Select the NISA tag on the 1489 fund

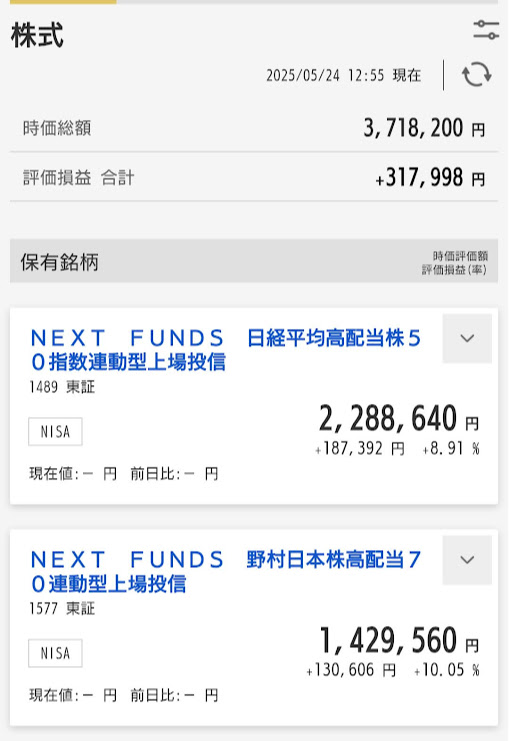55,431
